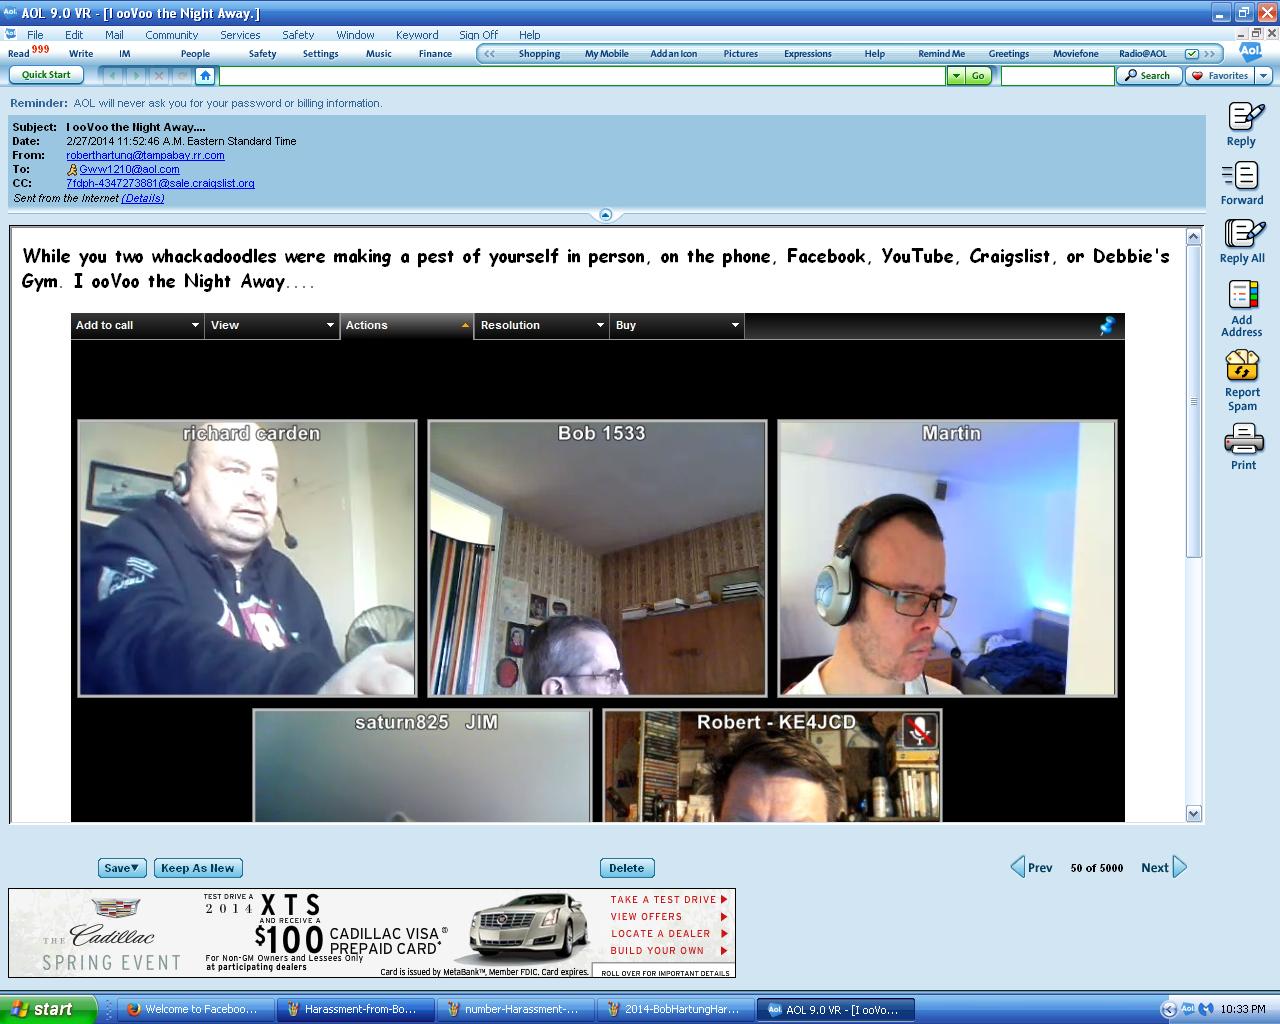Open the Add to call dropdown
This screenshot has height=1024, width=1280.
(137, 325)
